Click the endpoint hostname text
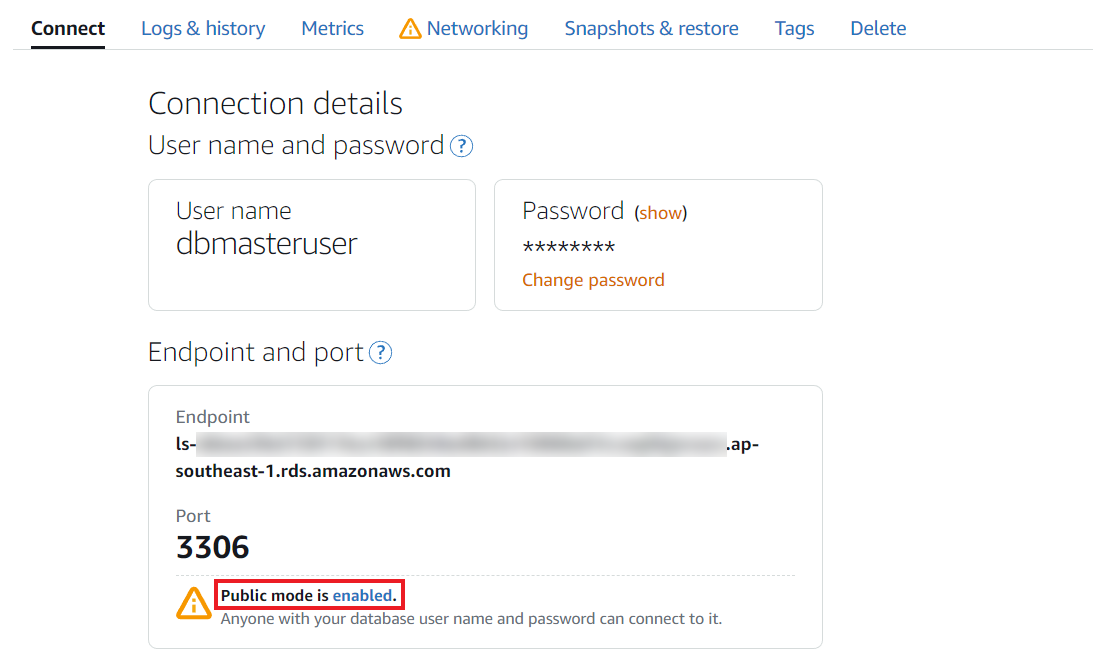This screenshot has width=1108, height=667. [467, 457]
